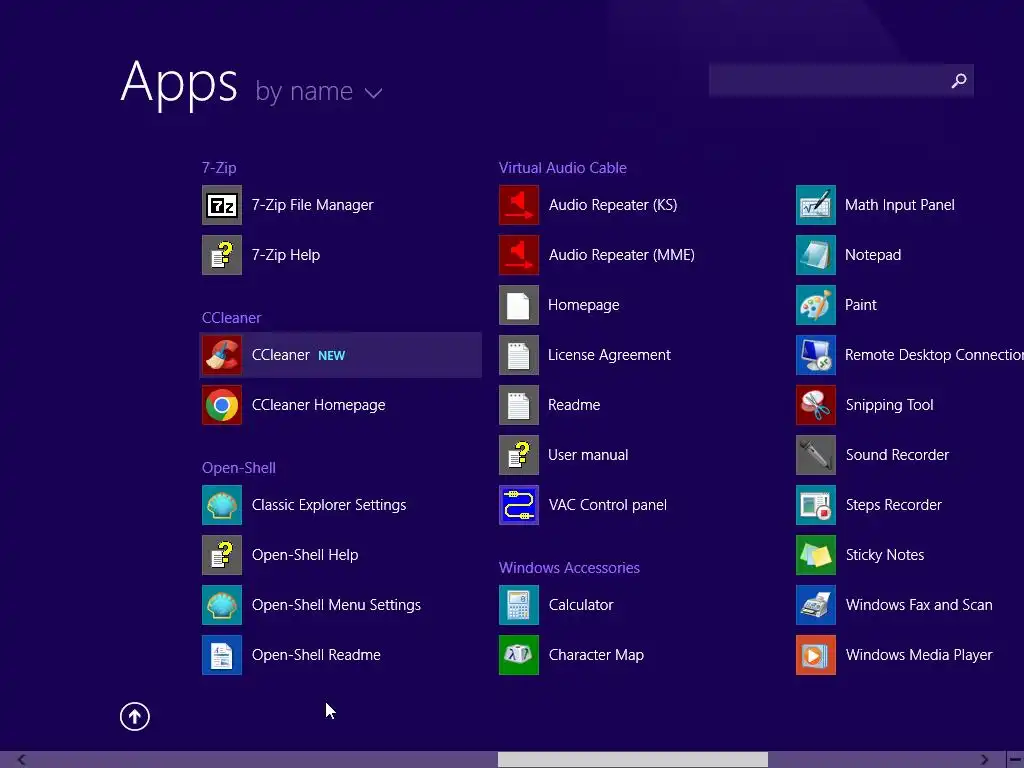Click the 'Character Map' label
Image resolution: width=1024 pixels, height=768 pixels.
pyautogui.click(x=596, y=655)
